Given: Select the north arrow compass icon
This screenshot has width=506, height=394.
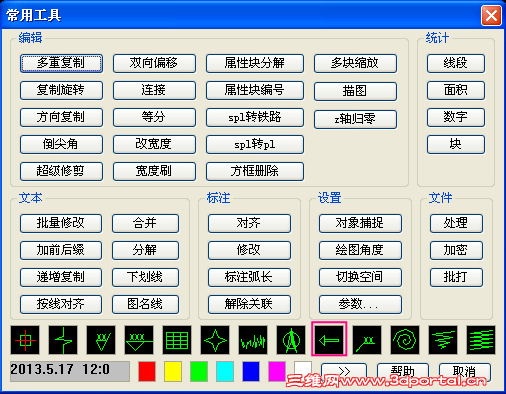Looking at the screenshot, I should pos(291,340).
